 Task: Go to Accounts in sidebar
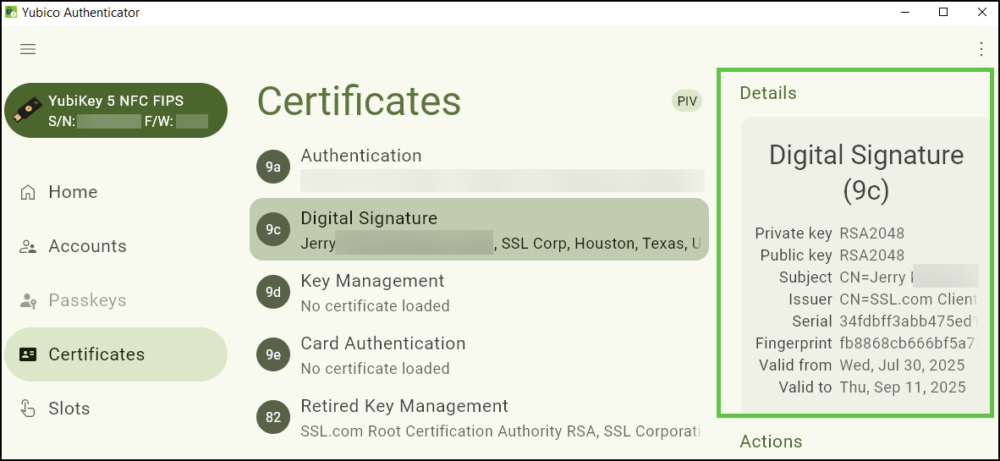point(87,246)
